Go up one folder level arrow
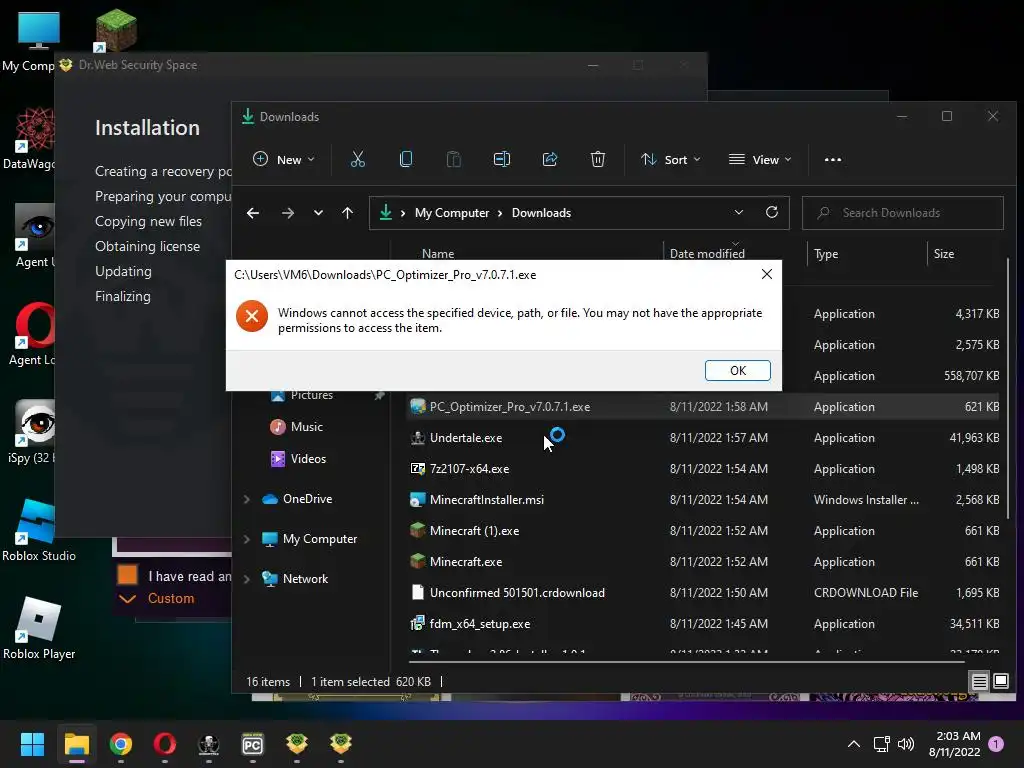The height and width of the screenshot is (768, 1024). pyautogui.click(x=347, y=213)
